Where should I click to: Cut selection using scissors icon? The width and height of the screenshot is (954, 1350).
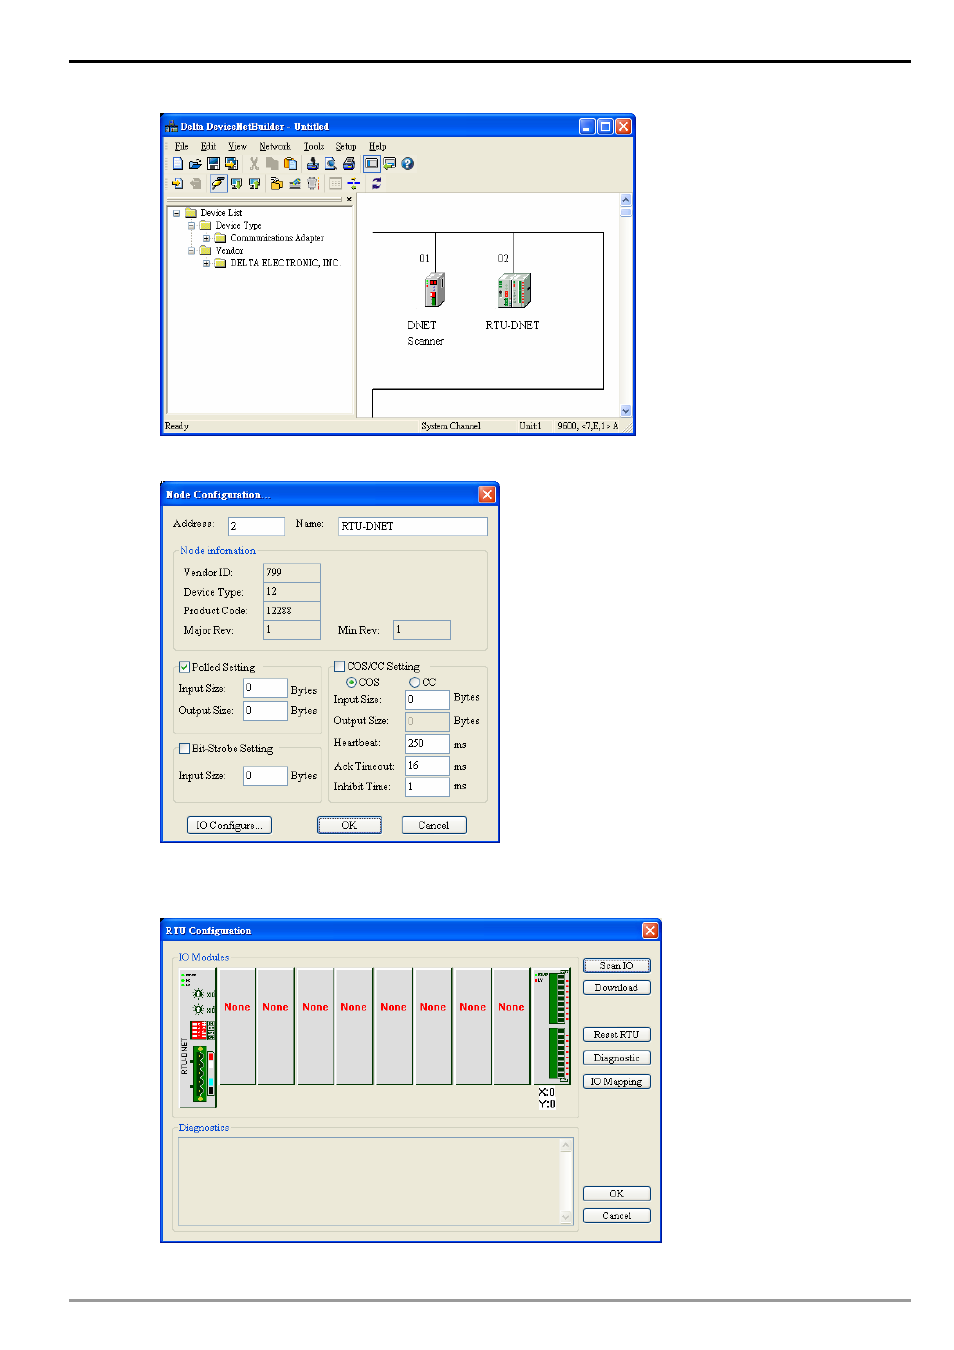254,164
